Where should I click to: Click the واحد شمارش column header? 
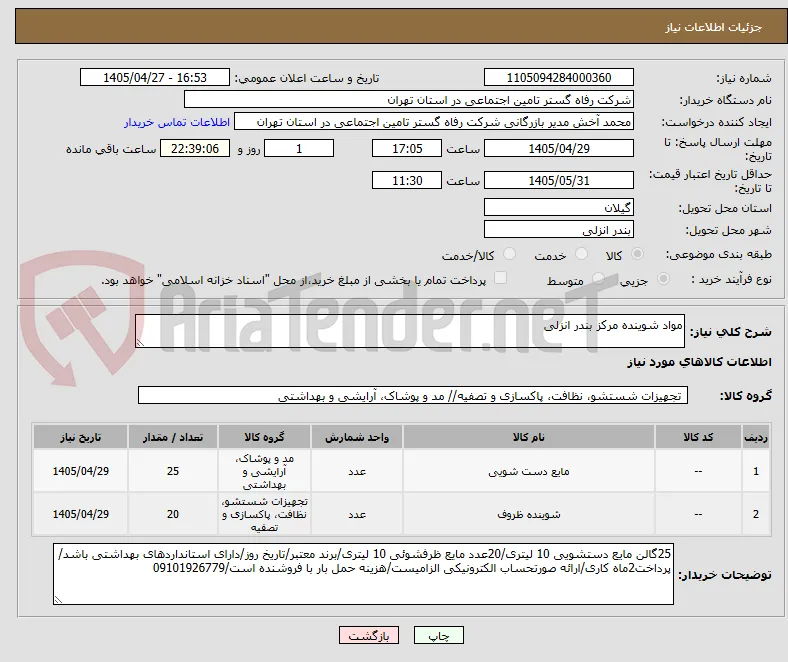tap(357, 437)
